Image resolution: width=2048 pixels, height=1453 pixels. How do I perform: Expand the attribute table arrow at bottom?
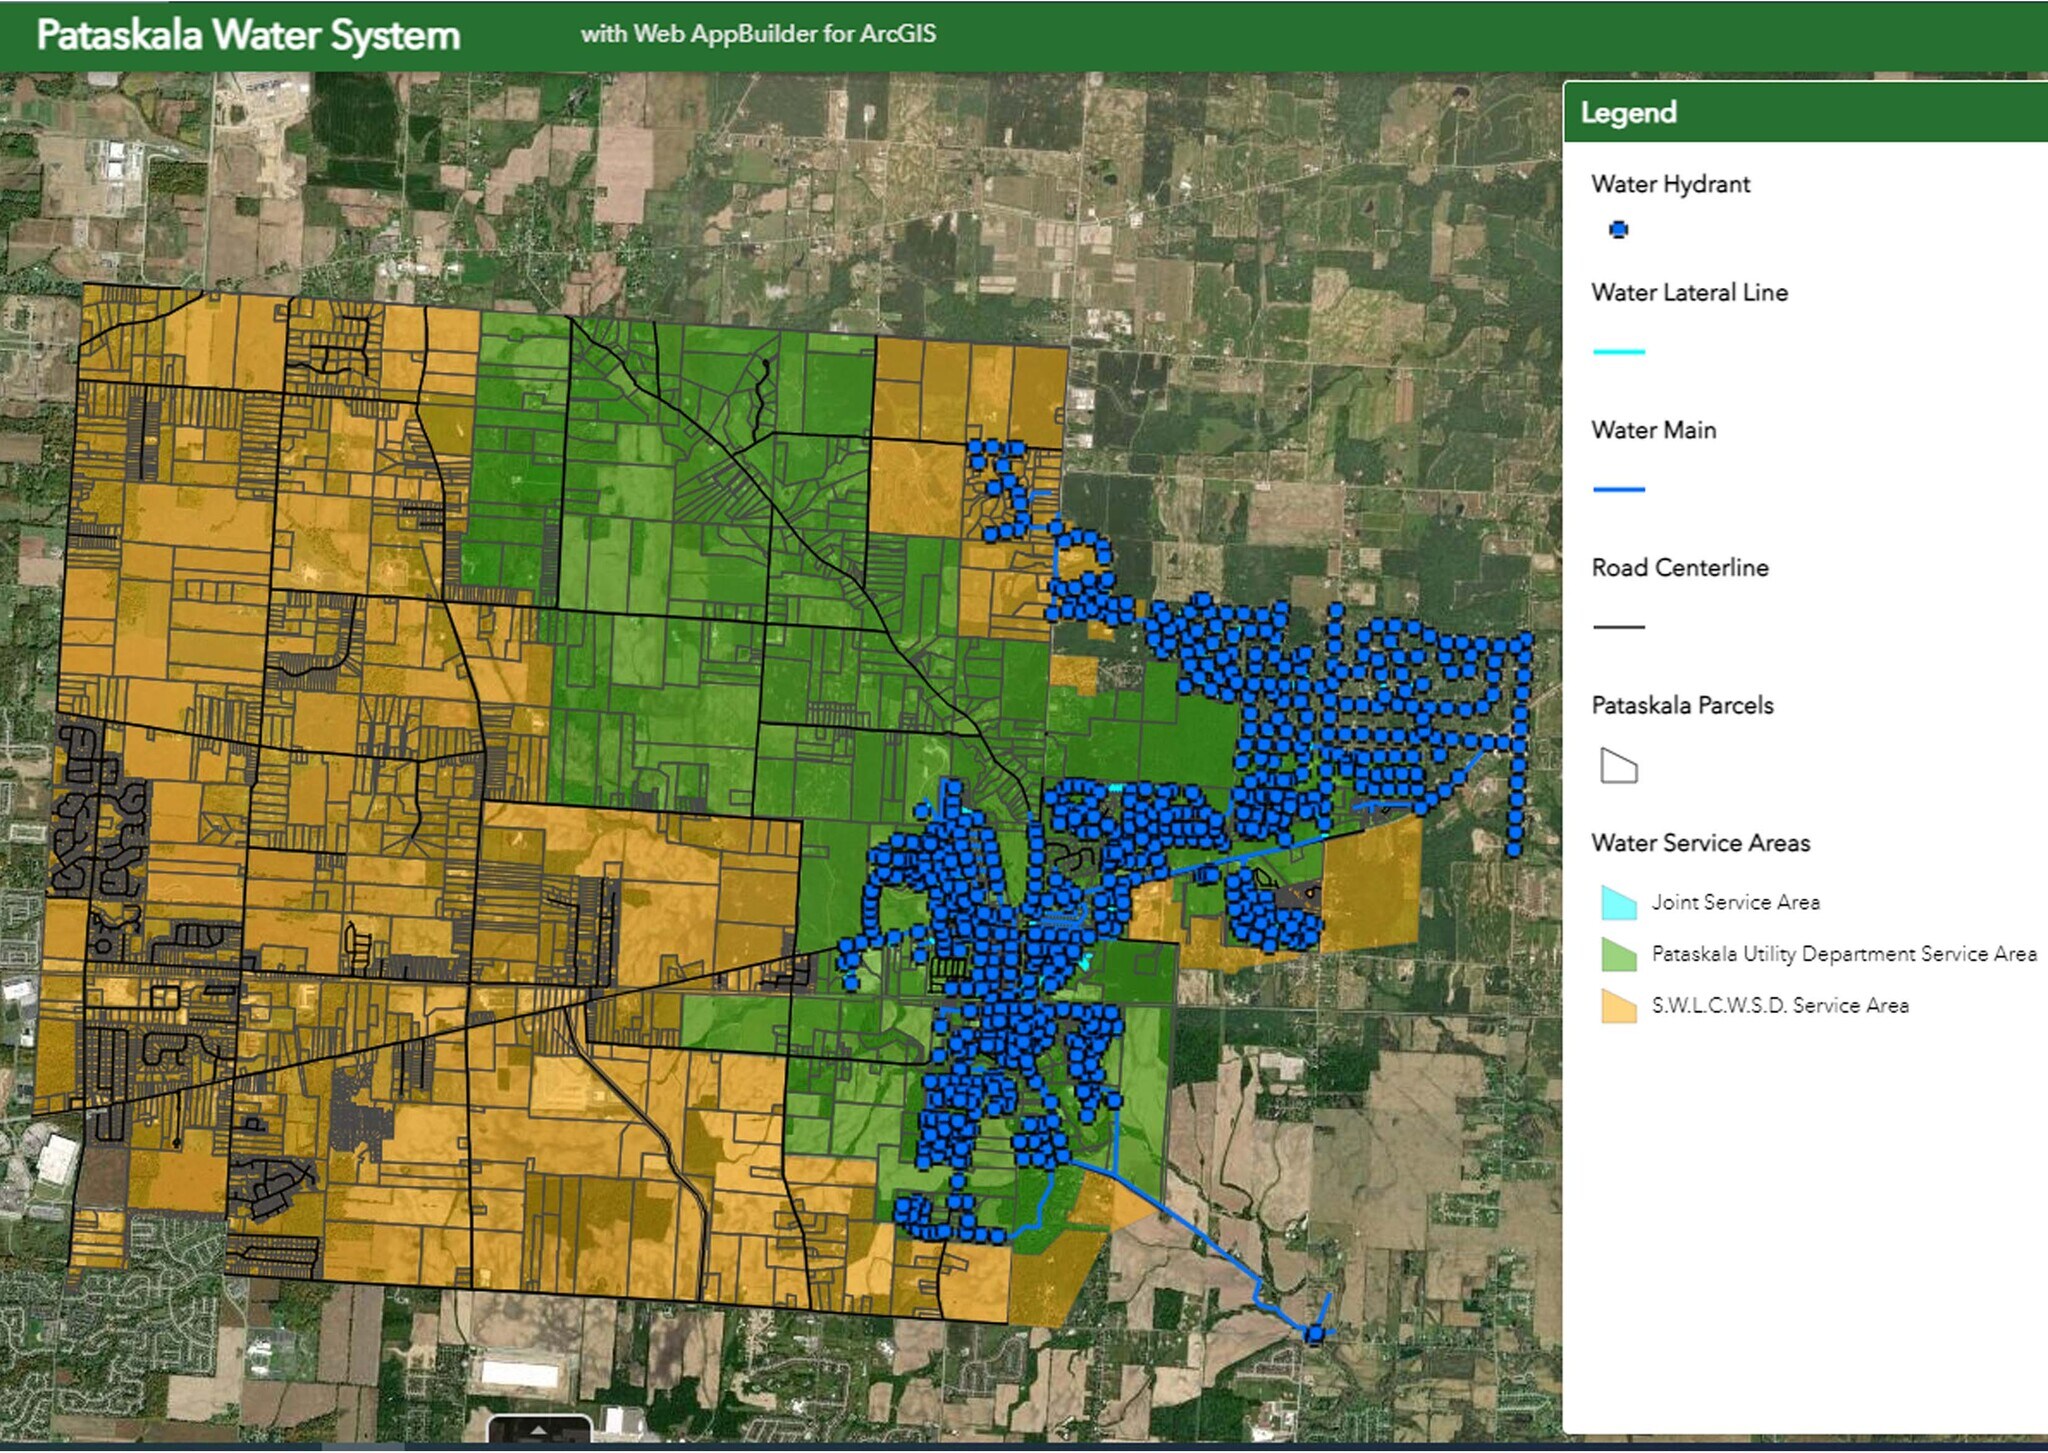click(538, 1430)
